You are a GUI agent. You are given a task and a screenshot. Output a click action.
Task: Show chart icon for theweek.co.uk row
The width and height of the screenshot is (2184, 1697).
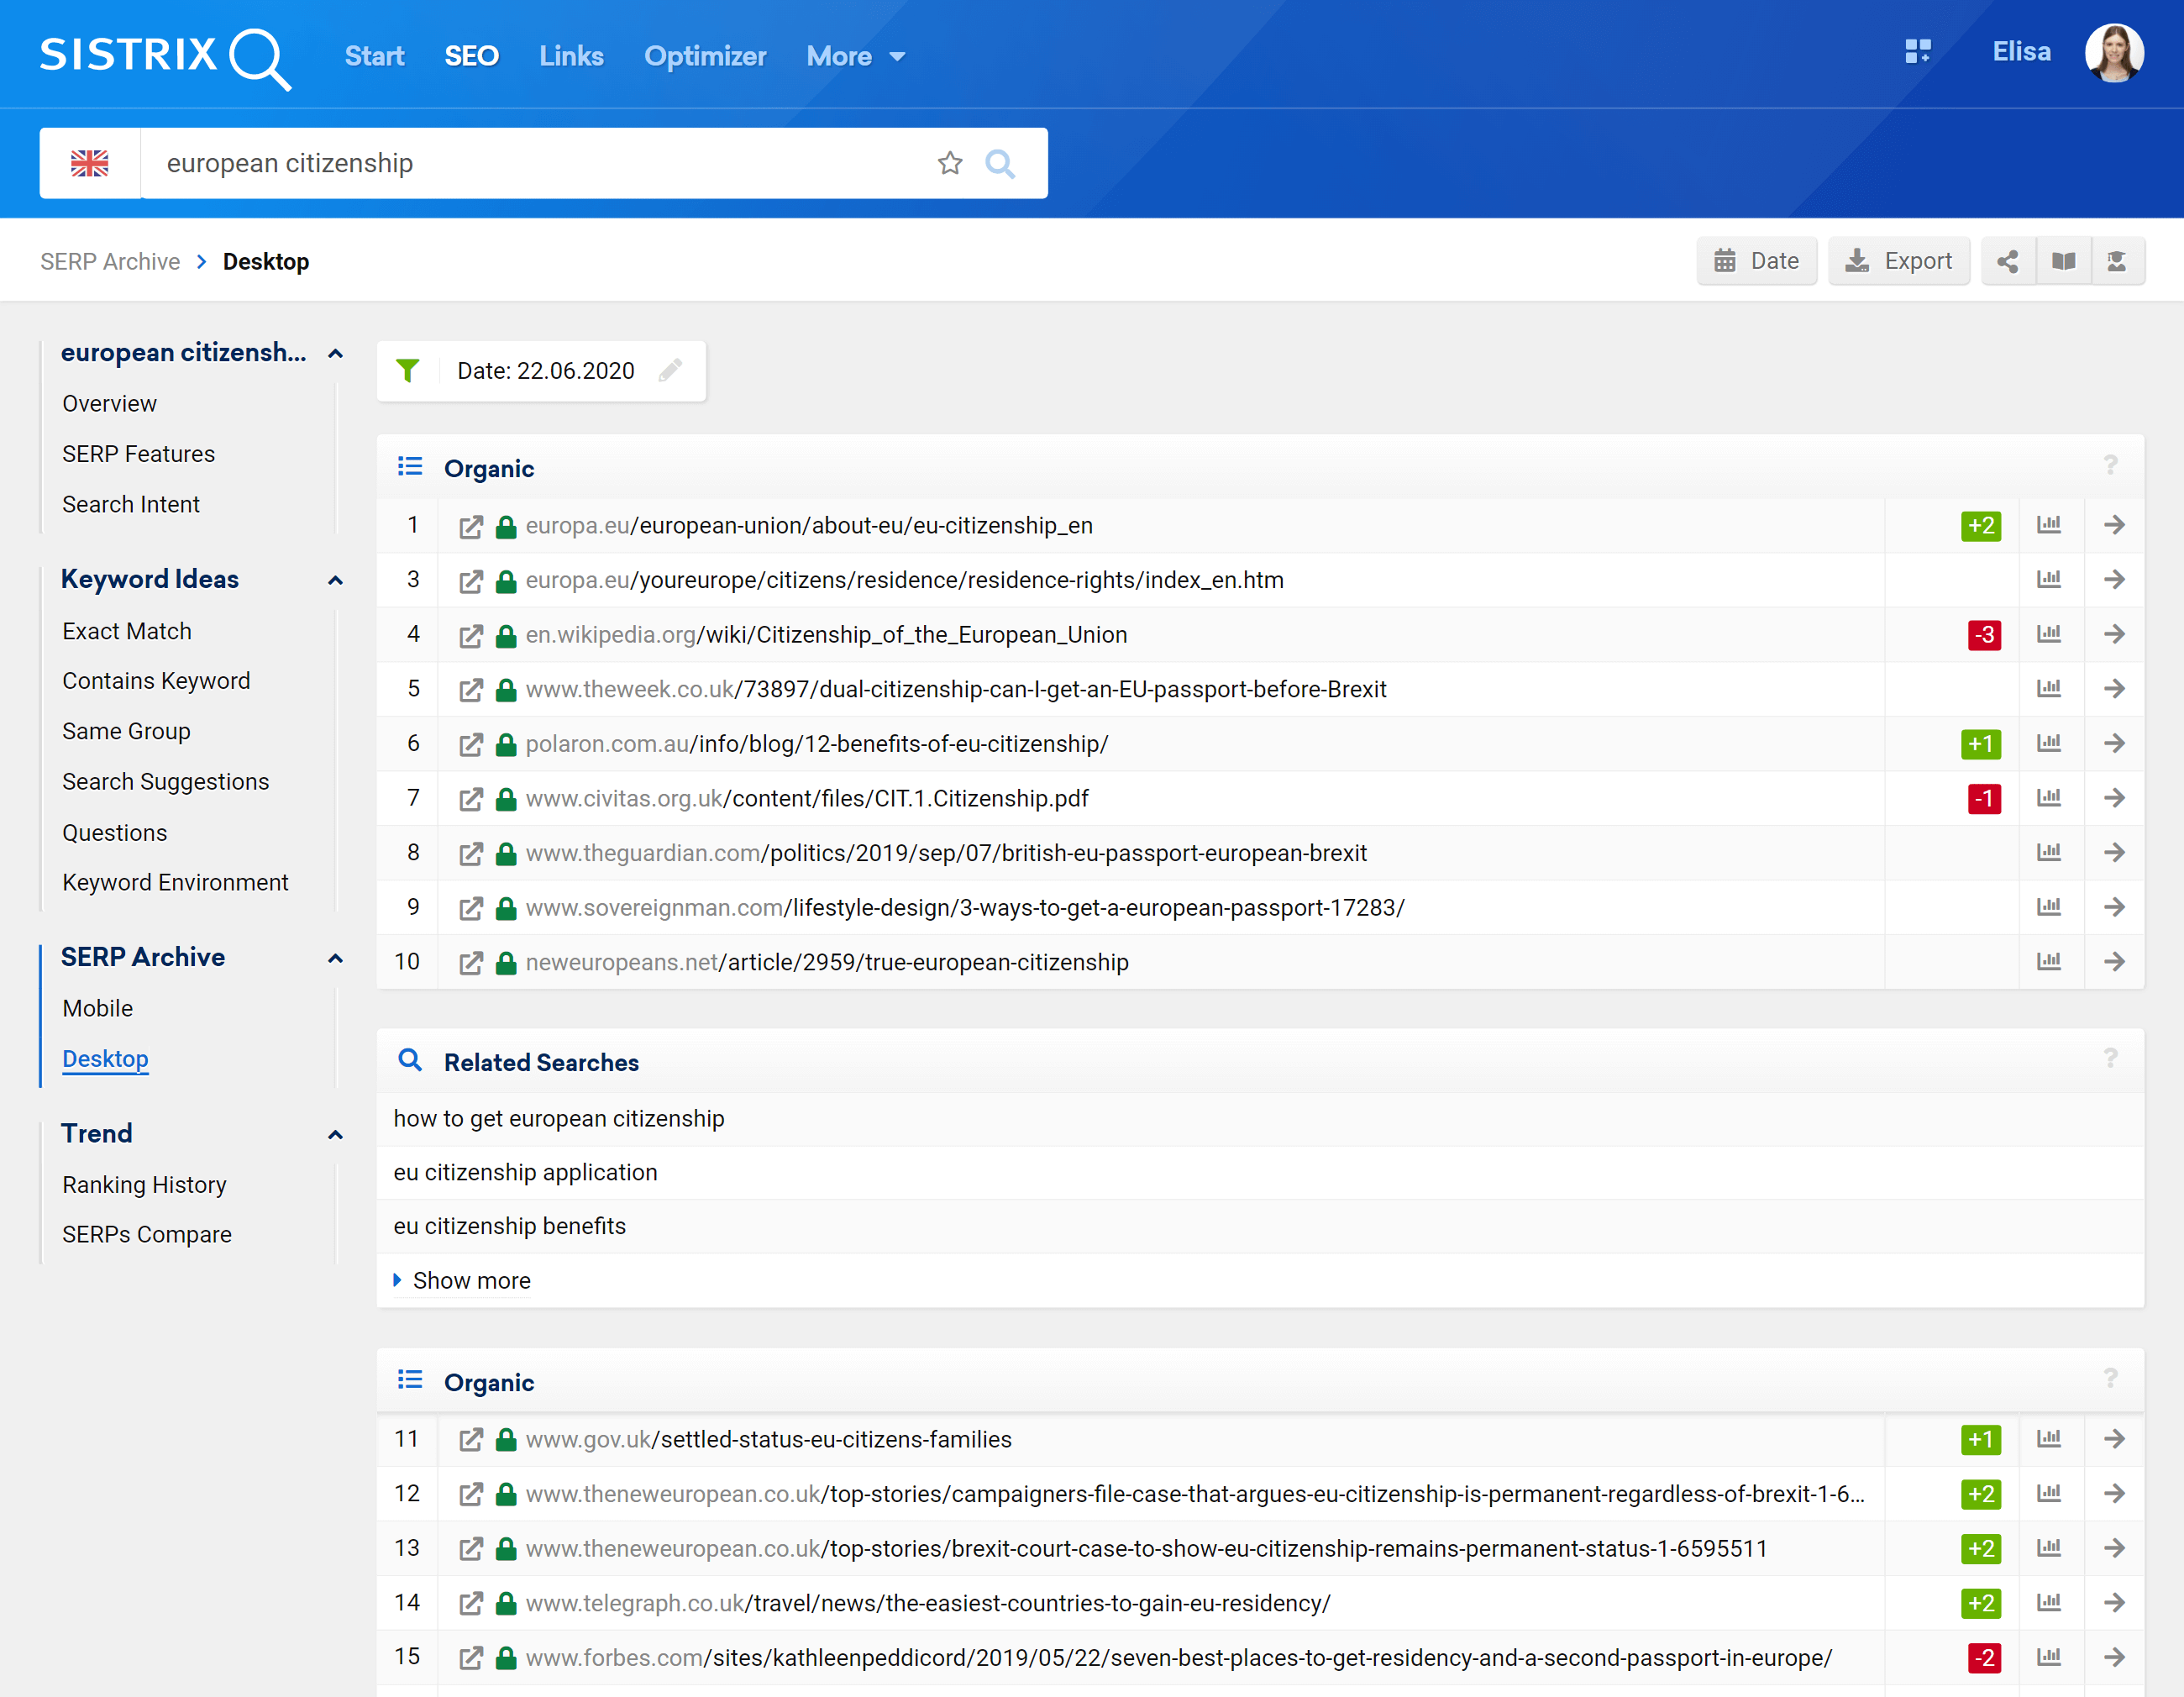coord(2049,689)
